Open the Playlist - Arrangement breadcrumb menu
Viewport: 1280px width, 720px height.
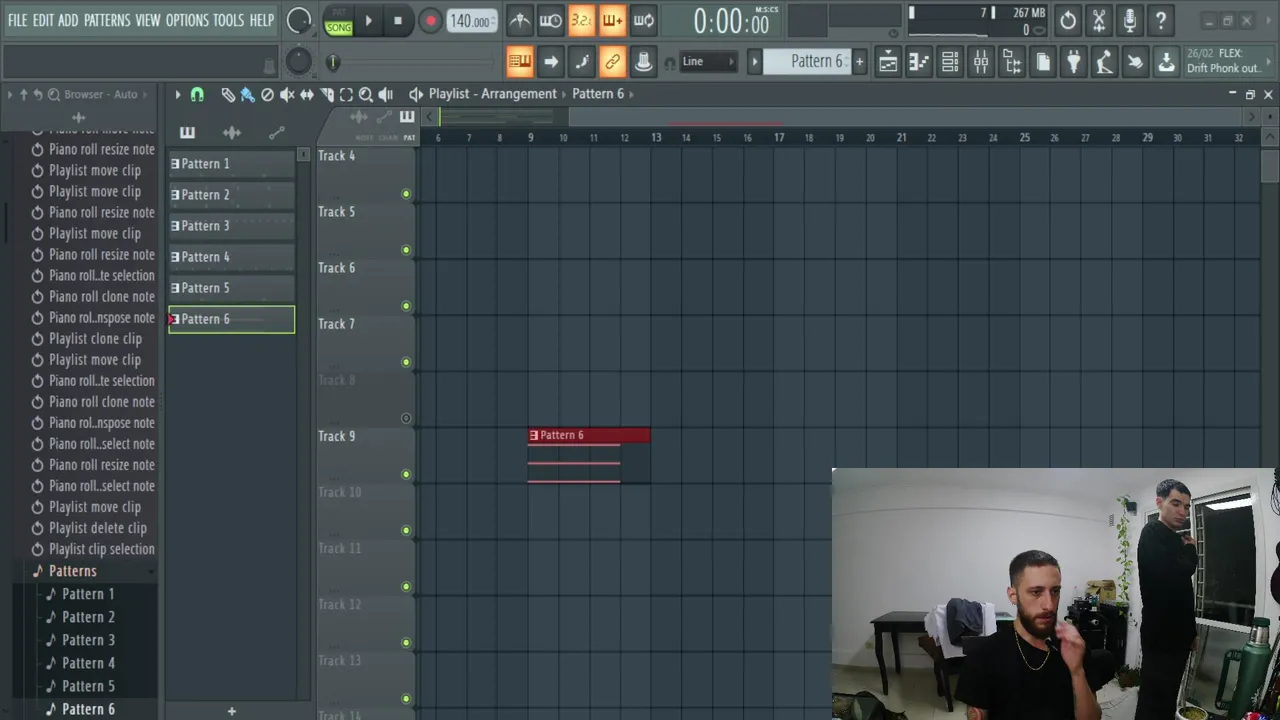492,93
